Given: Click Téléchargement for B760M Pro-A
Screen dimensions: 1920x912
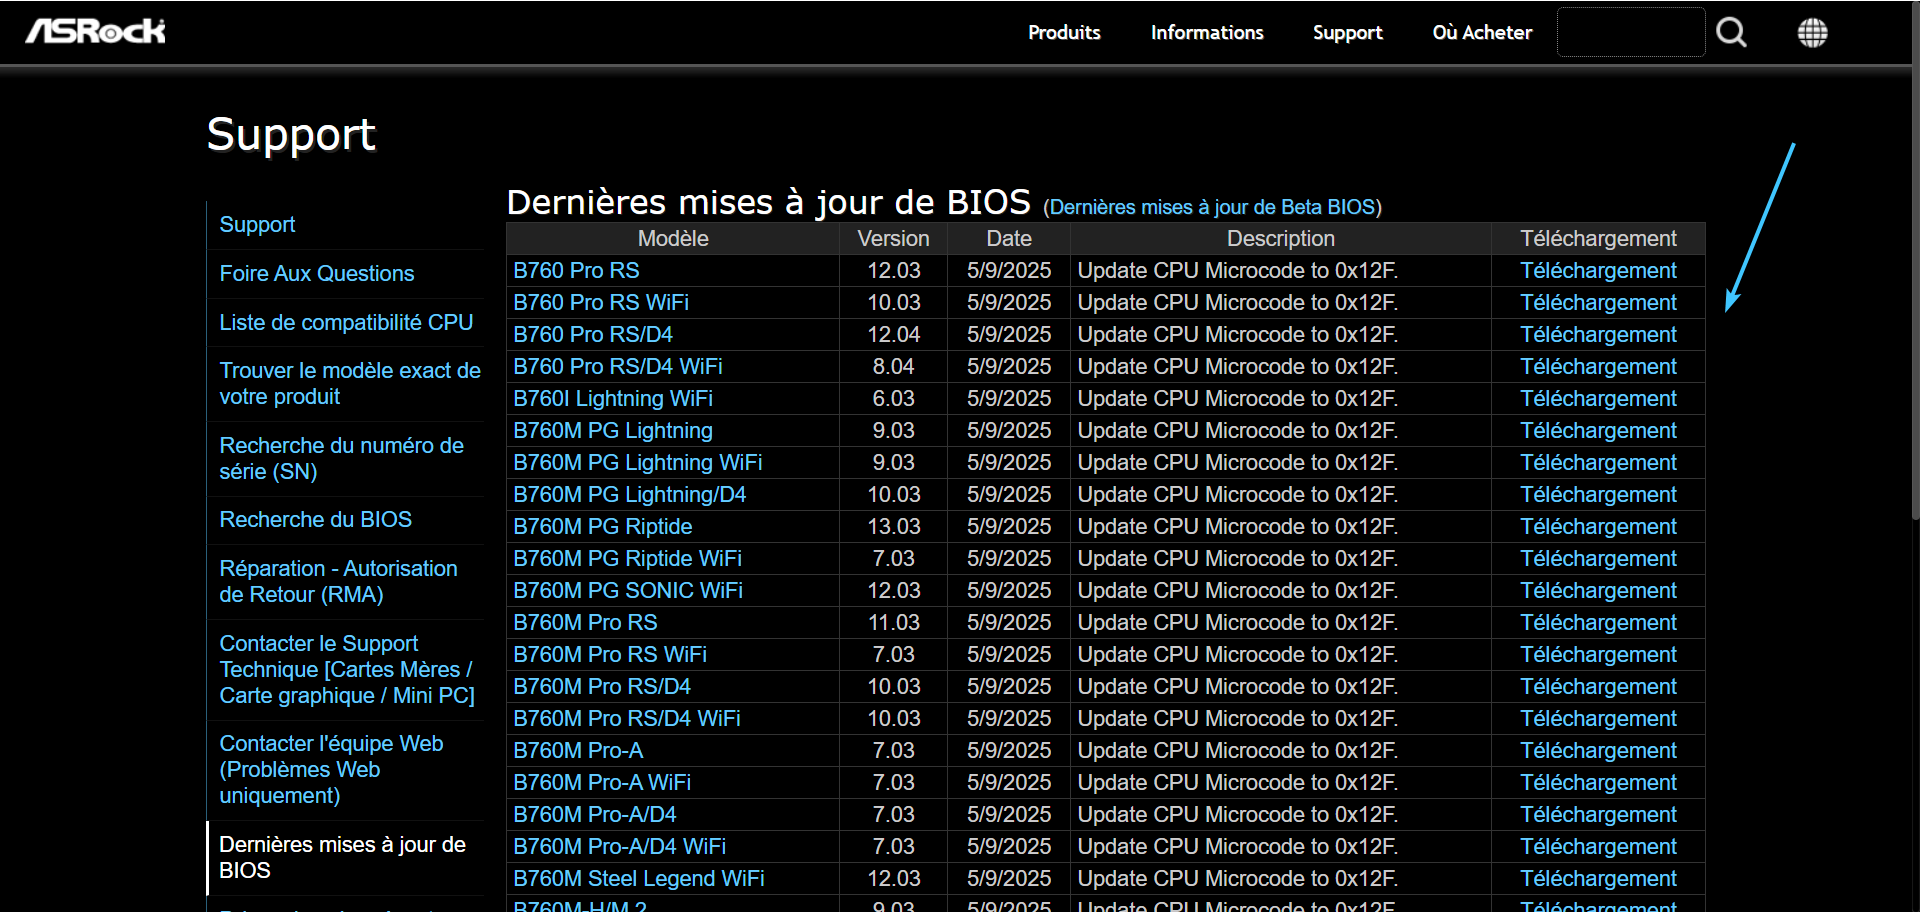Looking at the screenshot, I should tap(1598, 751).
